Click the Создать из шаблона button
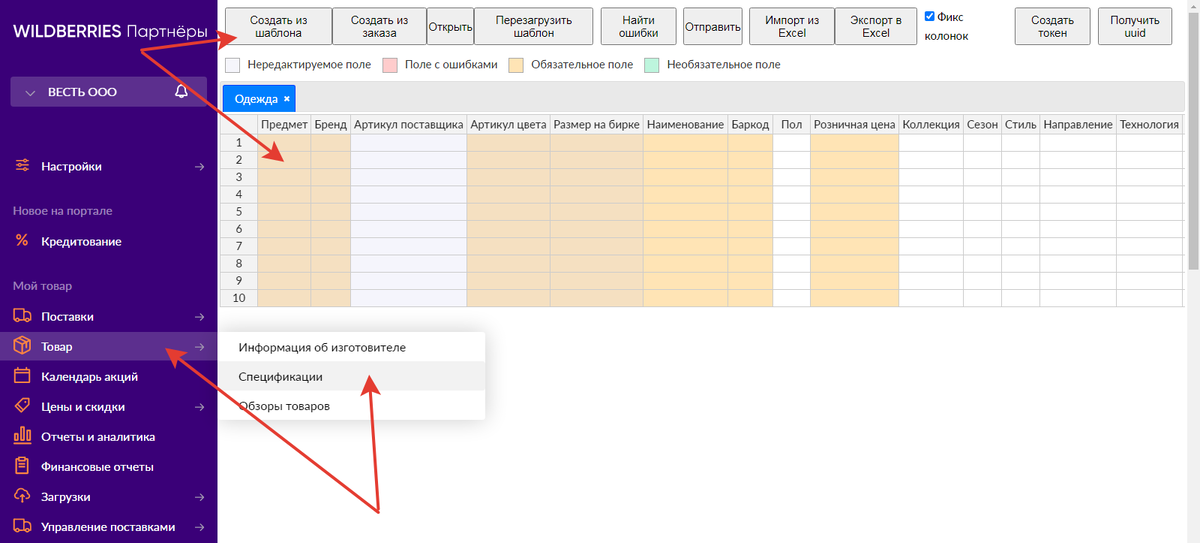This screenshot has height=543, width=1200. 278,26
